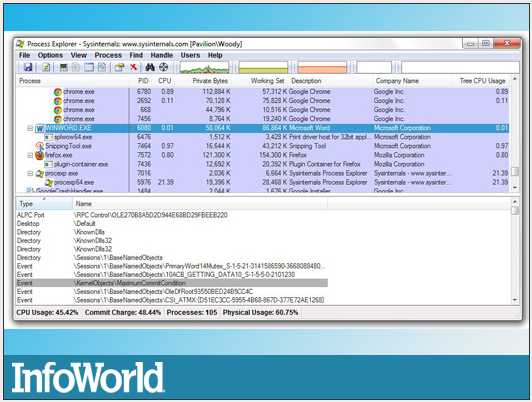Collapse the WINWORD.EXE process tree
Image resolution: width=532 pixels, height=402 pixels.
pyautogui.click(x=30, y=128)
